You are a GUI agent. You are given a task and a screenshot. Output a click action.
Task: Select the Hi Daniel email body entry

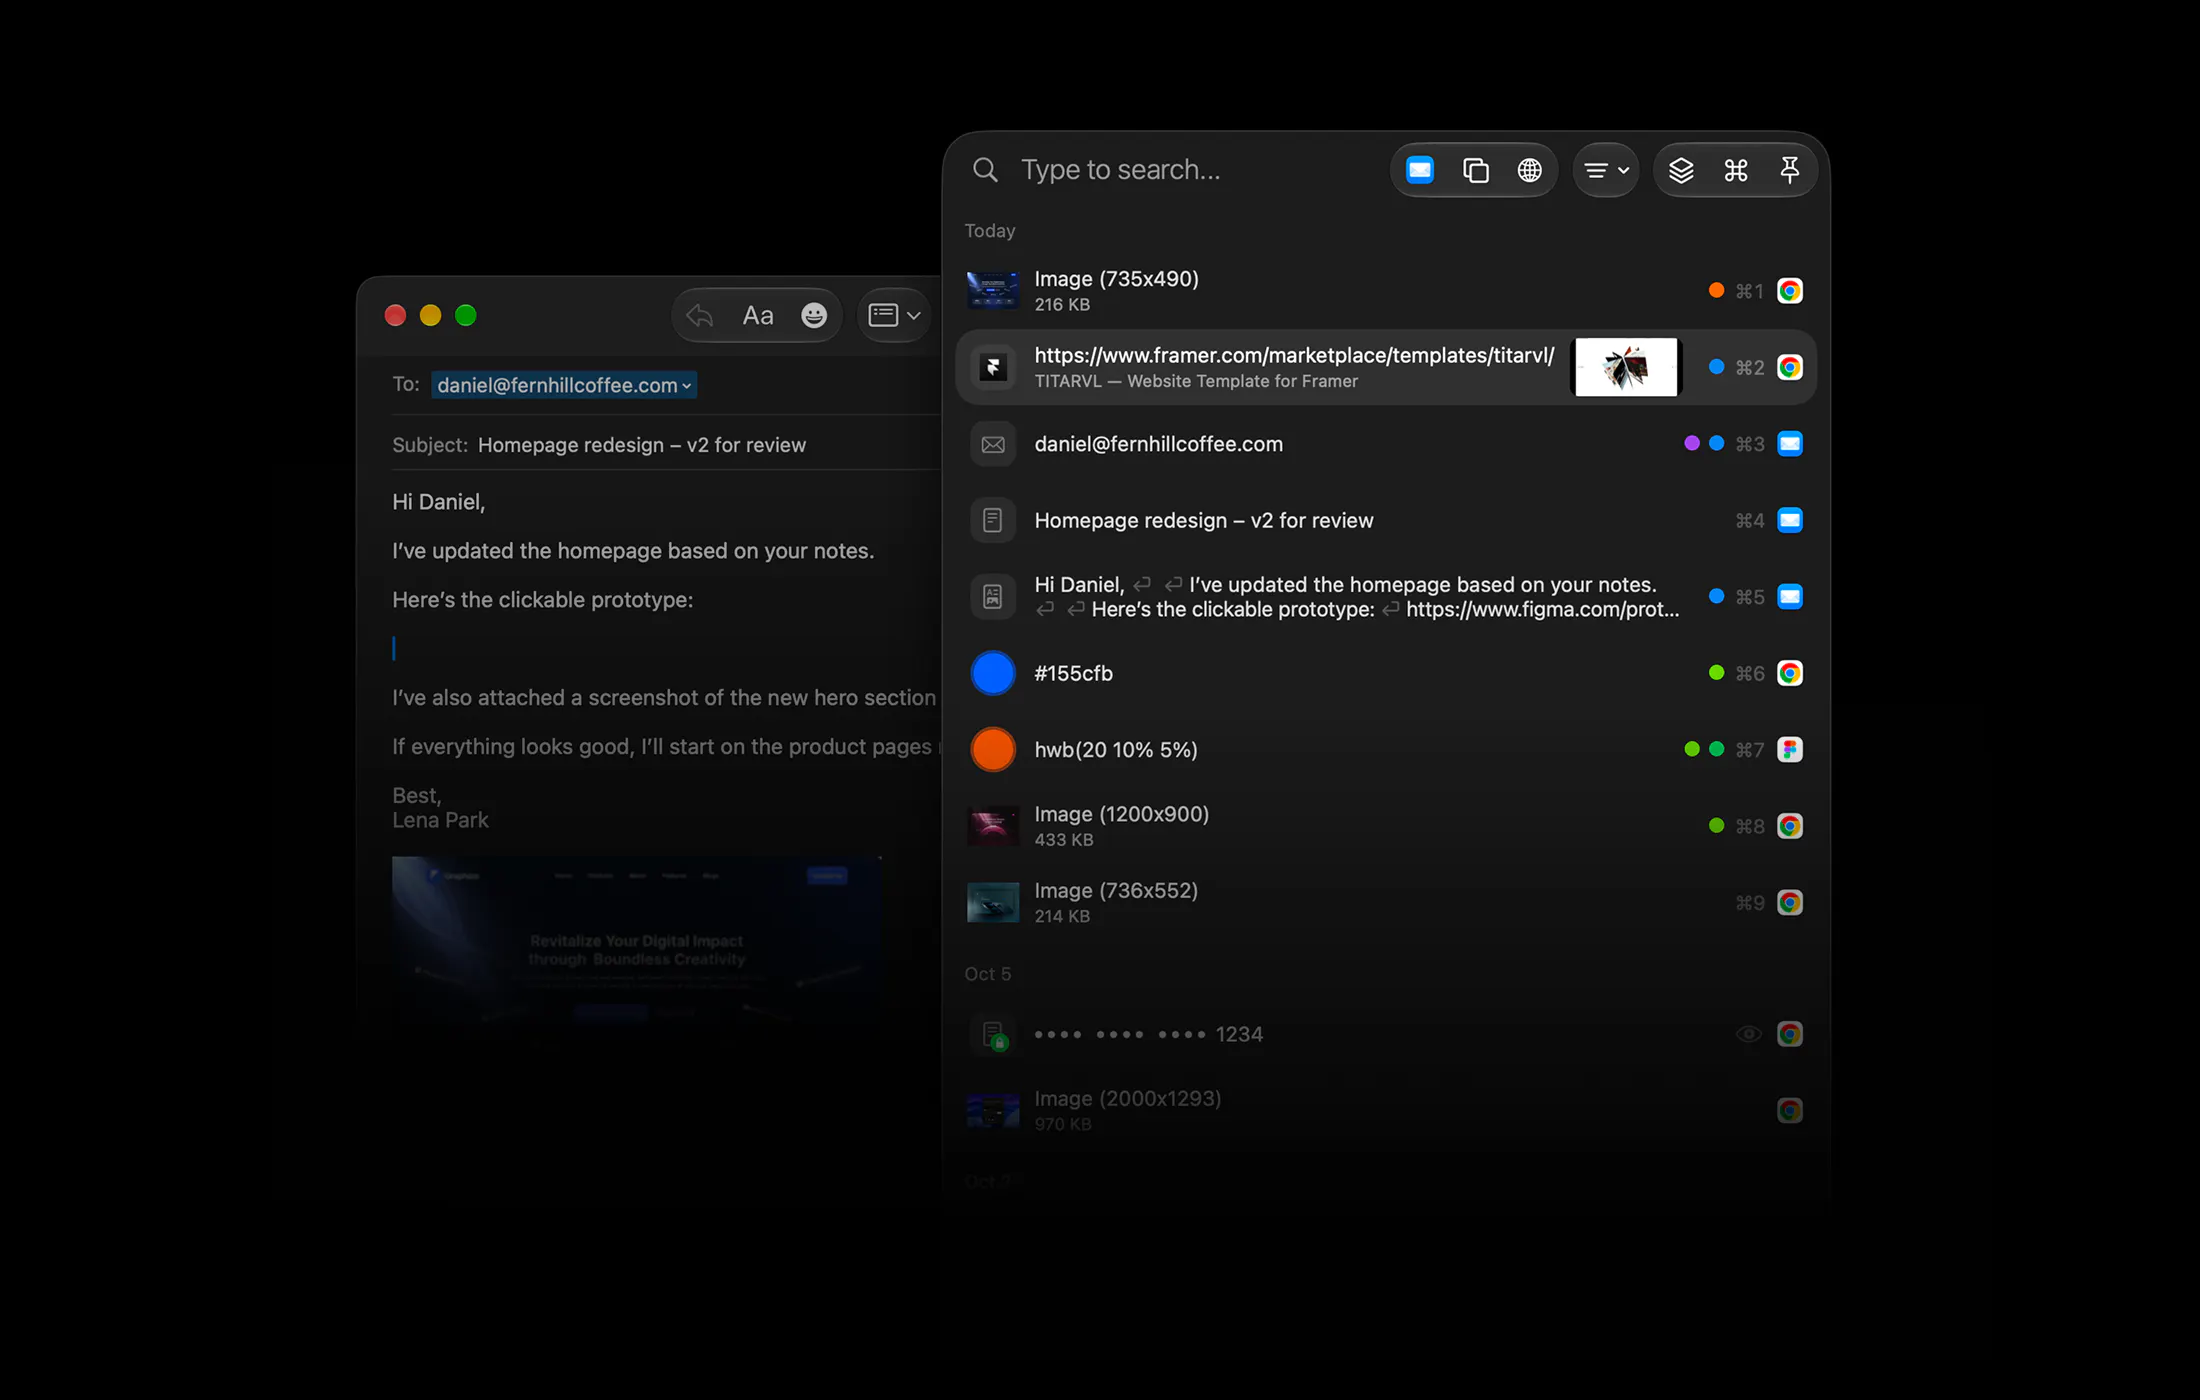coord(1386,597)
